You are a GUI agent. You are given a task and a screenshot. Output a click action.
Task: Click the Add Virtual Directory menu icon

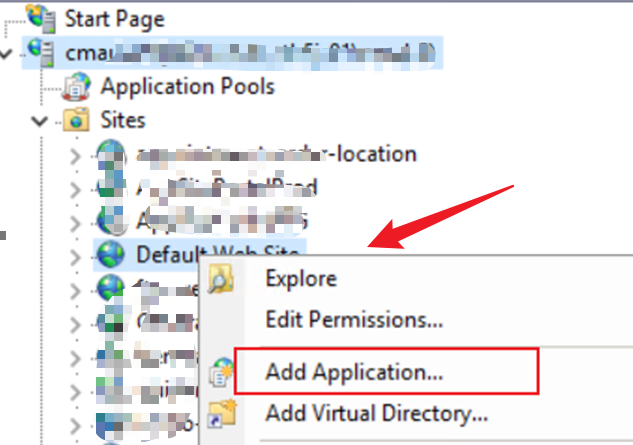point(221,412)
